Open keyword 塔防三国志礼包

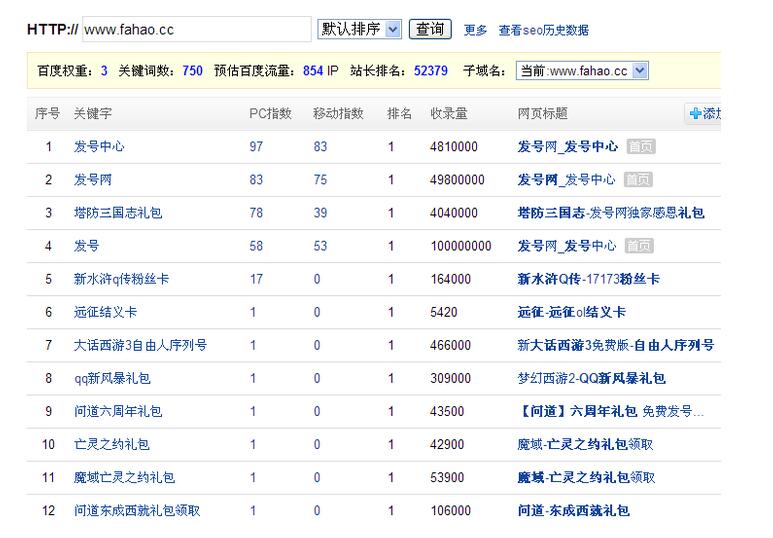click(117, 213)
